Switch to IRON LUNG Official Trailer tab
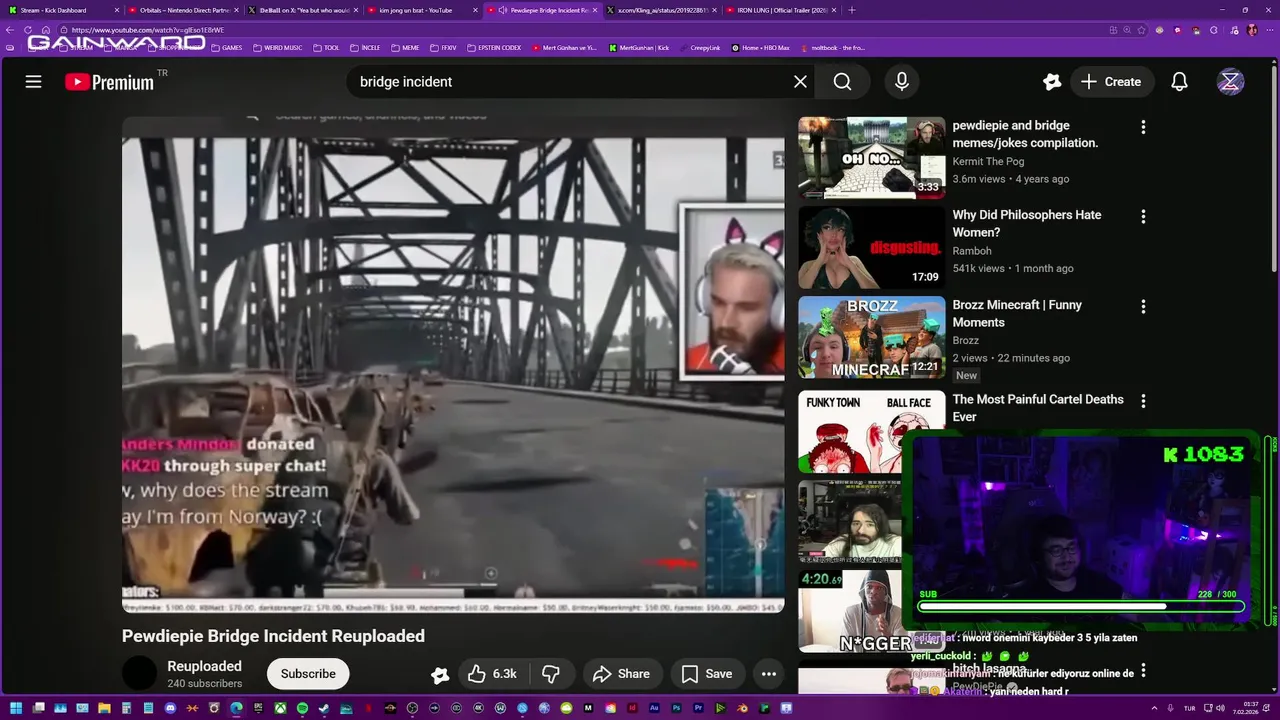The width and height of the screenshot is (1280, 720). pos(780,10)
